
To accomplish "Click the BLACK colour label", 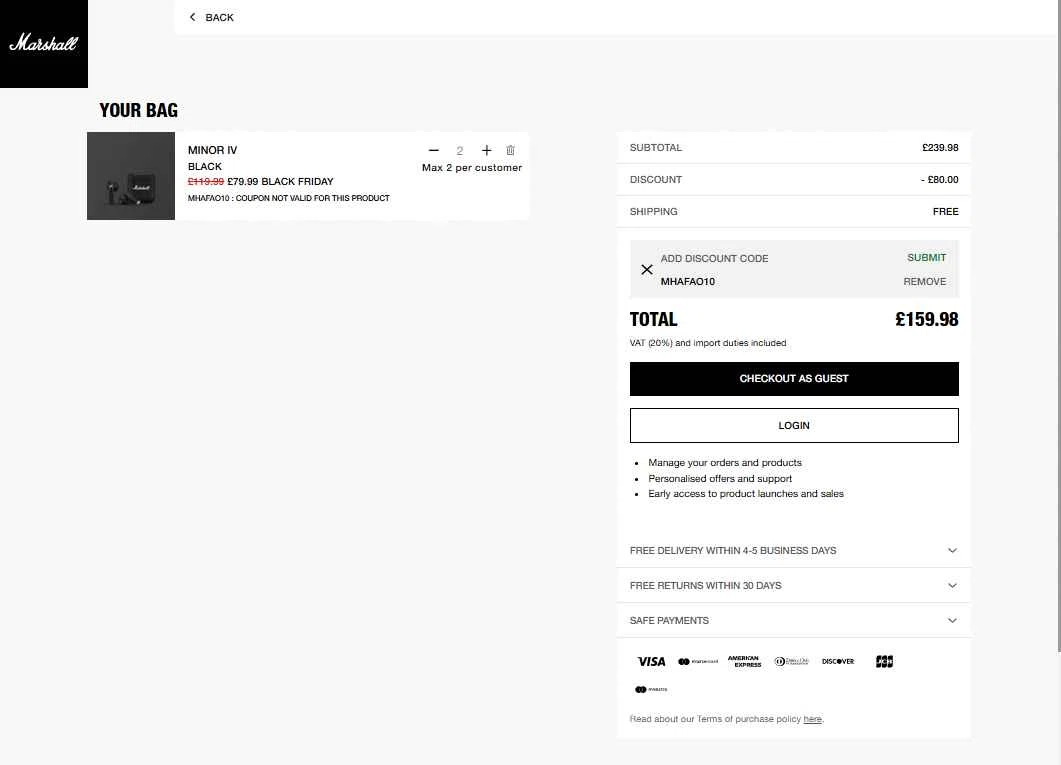I will point(204,166).
